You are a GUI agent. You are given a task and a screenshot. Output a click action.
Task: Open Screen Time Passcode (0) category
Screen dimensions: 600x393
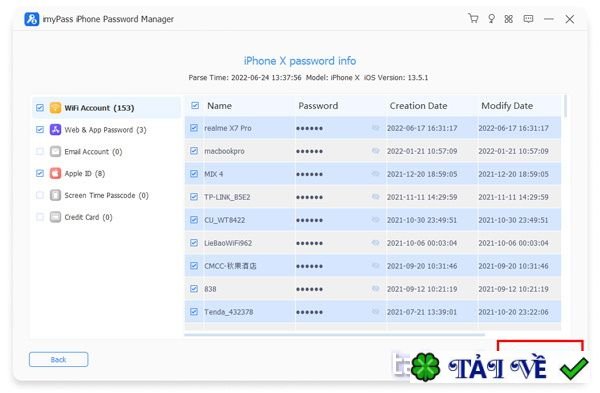[x=106, y=195]
